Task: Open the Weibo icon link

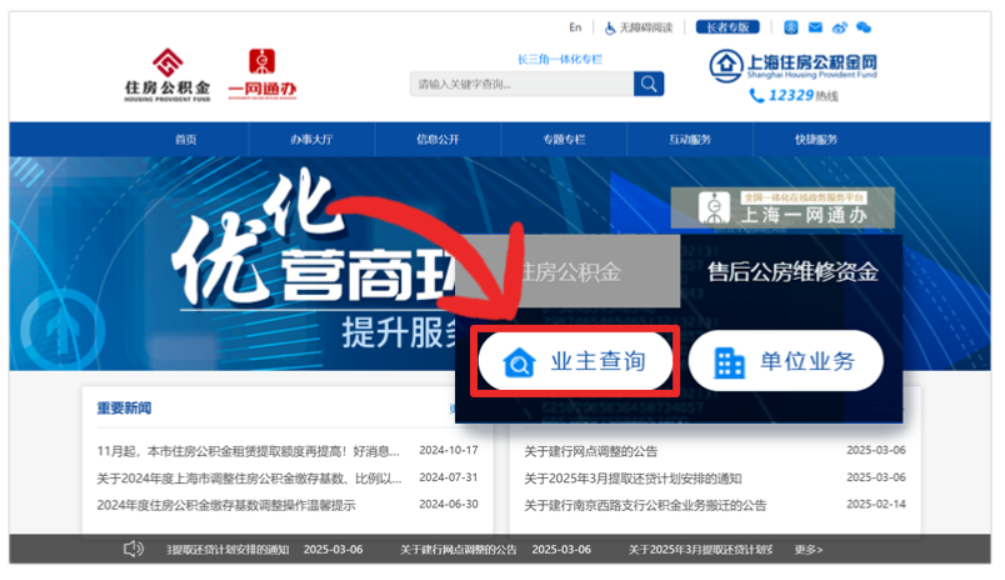Action: (x=839, y=28)
